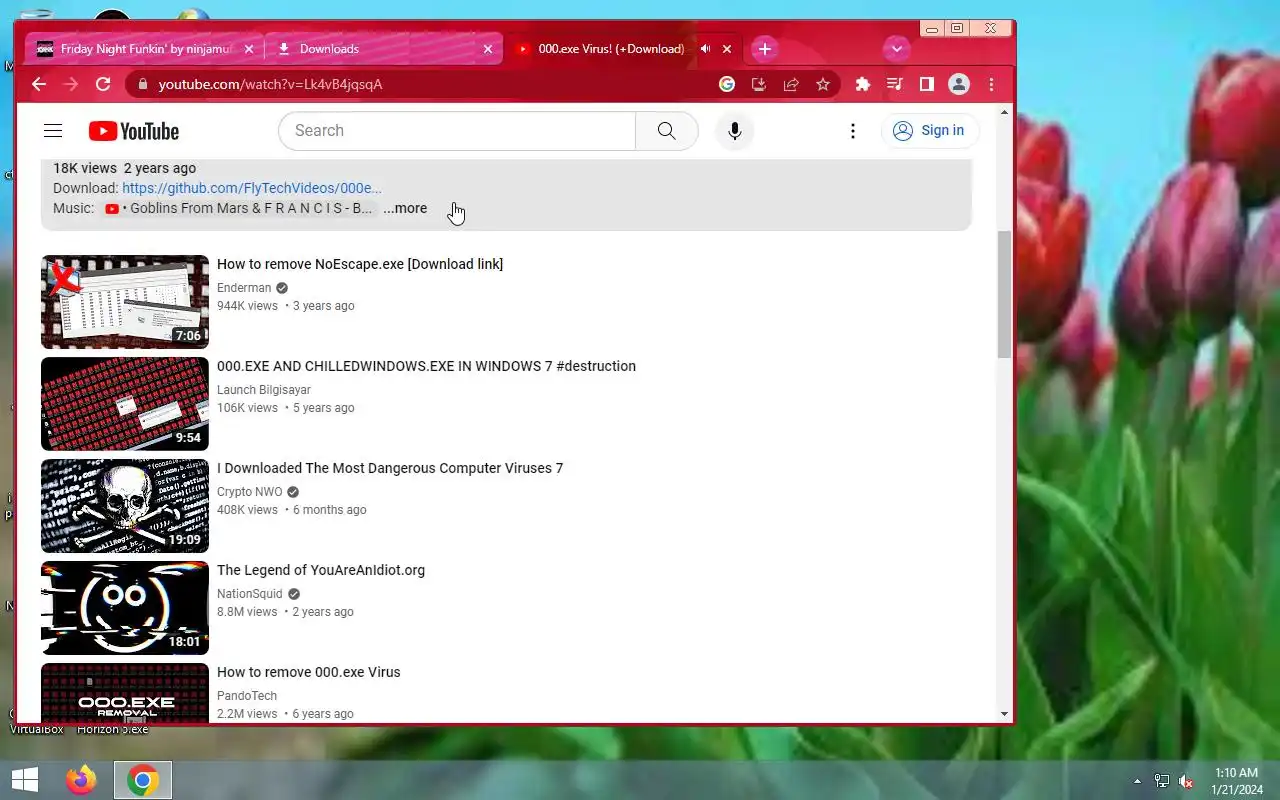Viewport: 1280px width, 800px height.
Task: Click PandoTech channel name
Action: 247,696
